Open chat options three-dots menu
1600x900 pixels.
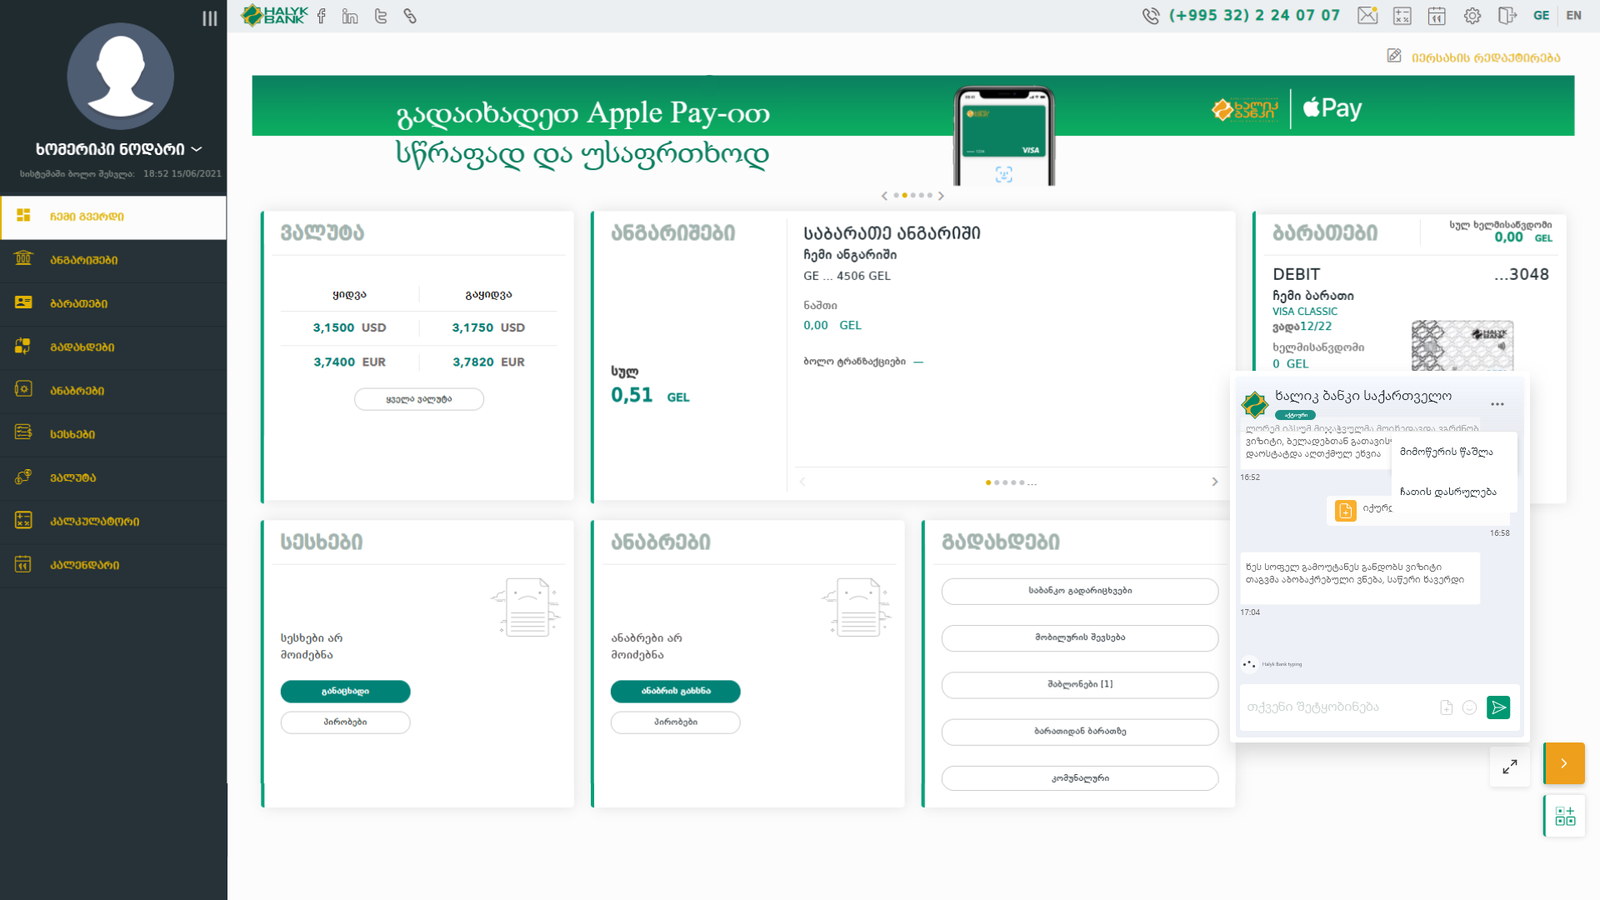click(x=1497, y=404)
